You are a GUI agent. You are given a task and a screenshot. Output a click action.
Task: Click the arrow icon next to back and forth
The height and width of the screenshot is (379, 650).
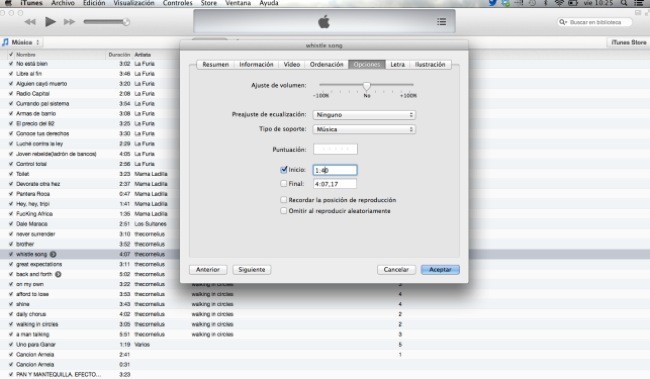[x=58, y=274]
